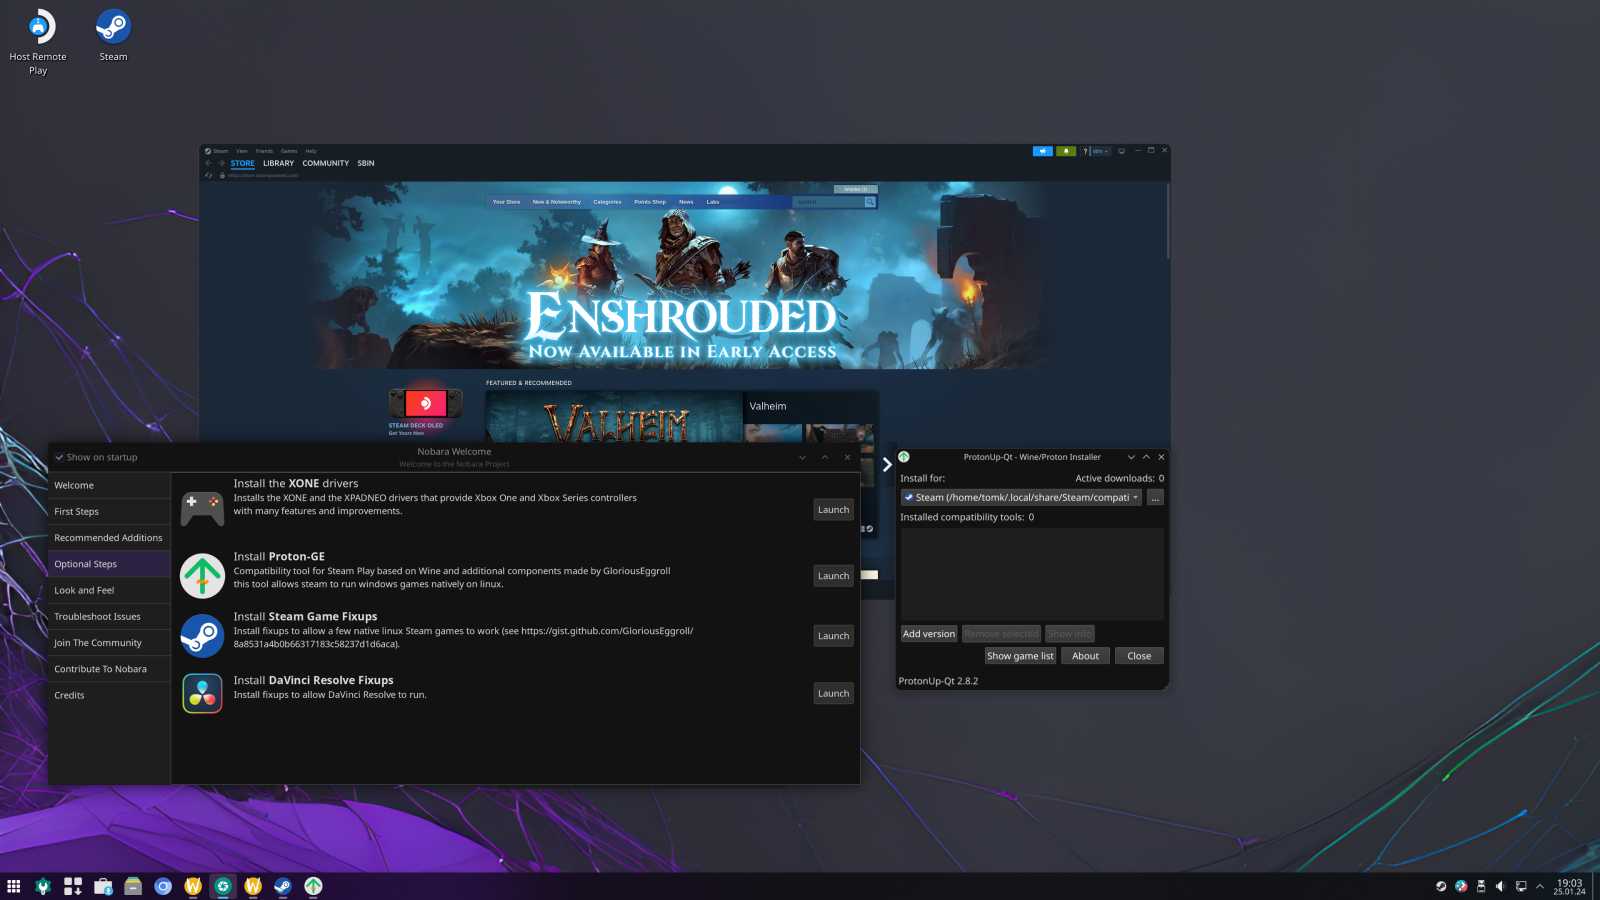
Task: Open the file manager taskbar icon
Action: click(x=133, y=886)
